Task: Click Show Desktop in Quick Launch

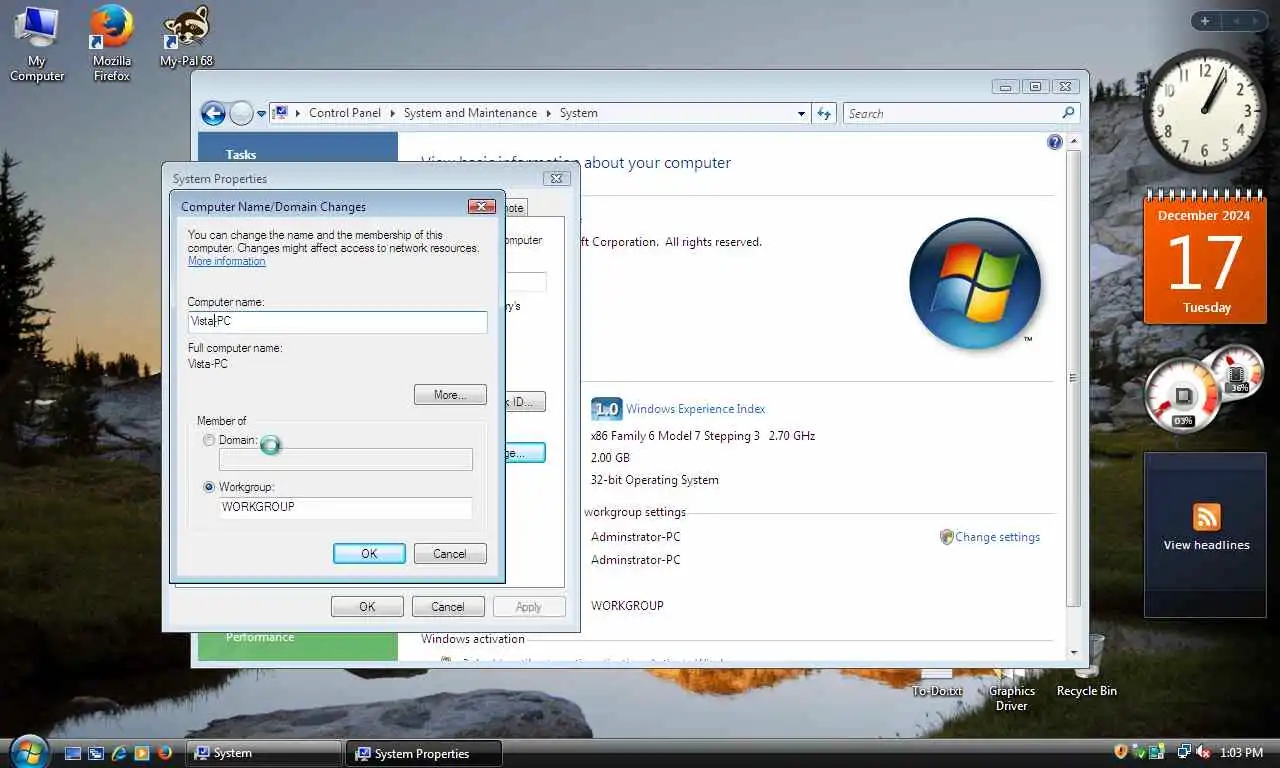Action: [73, 753]
